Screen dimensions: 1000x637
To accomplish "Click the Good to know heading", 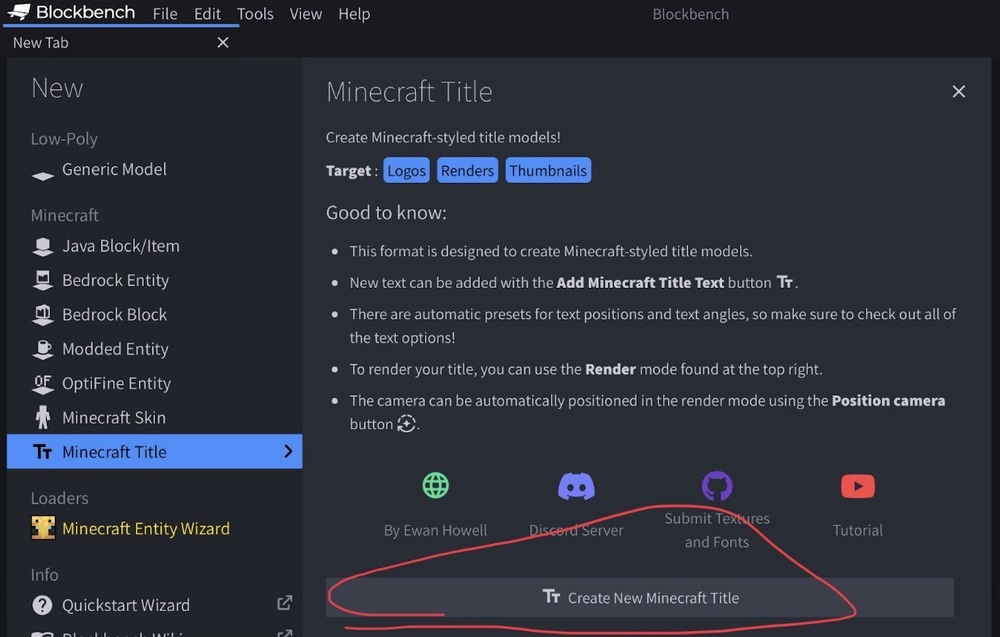I will pyautogui.click(x=386, y=213).
